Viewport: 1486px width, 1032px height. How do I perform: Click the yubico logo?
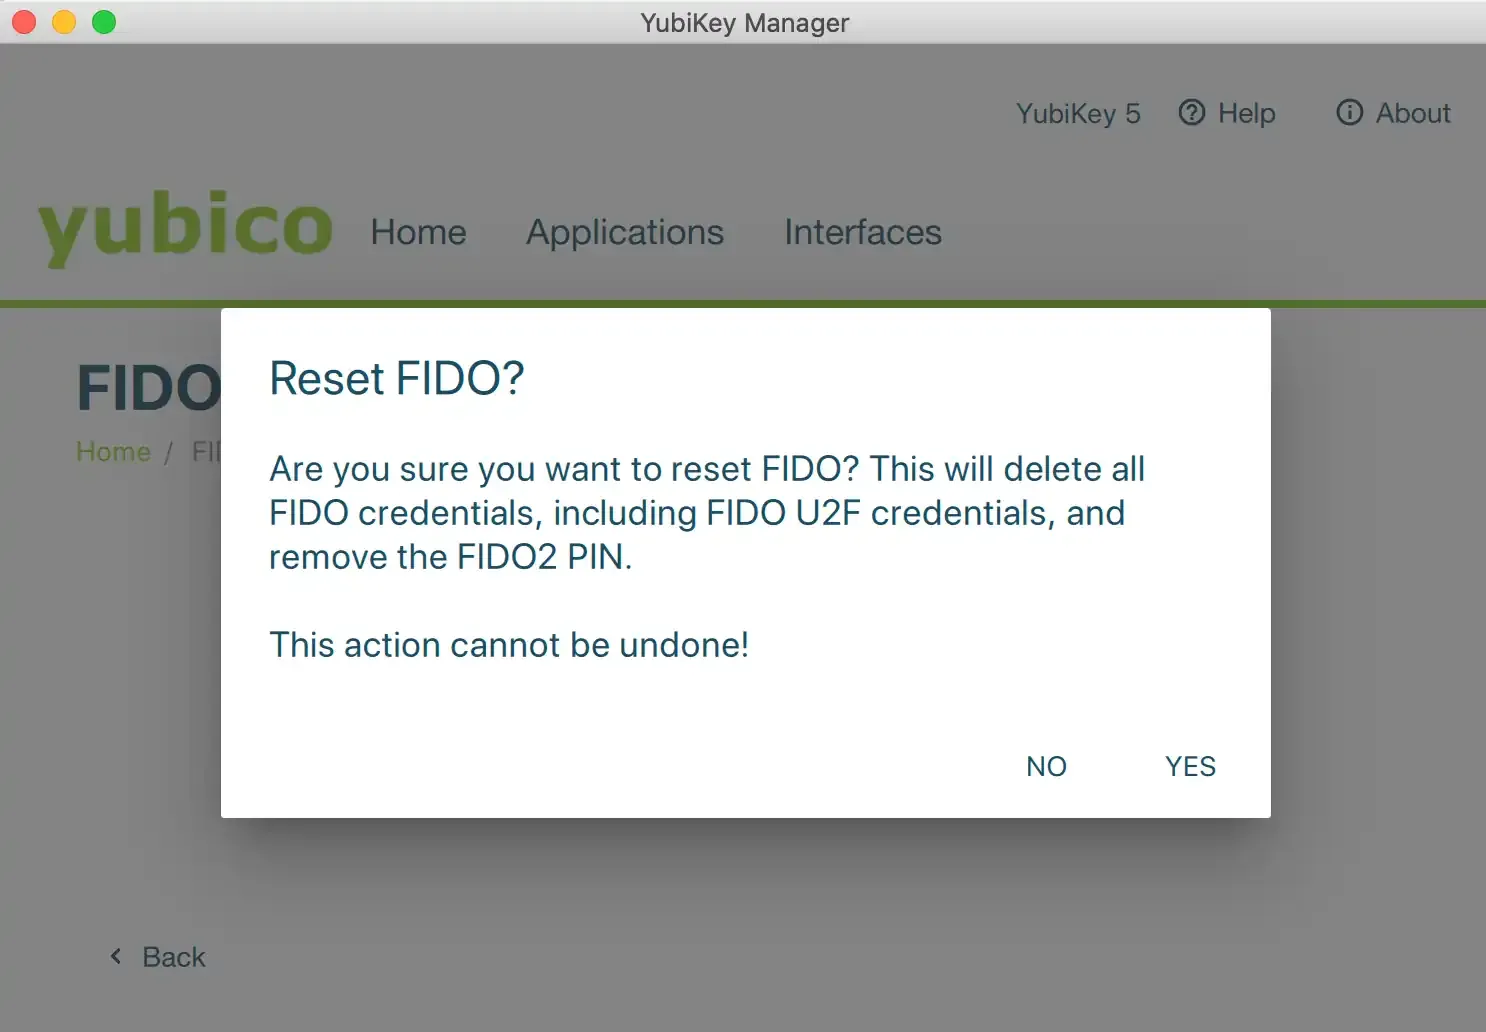tap(185, 227)
